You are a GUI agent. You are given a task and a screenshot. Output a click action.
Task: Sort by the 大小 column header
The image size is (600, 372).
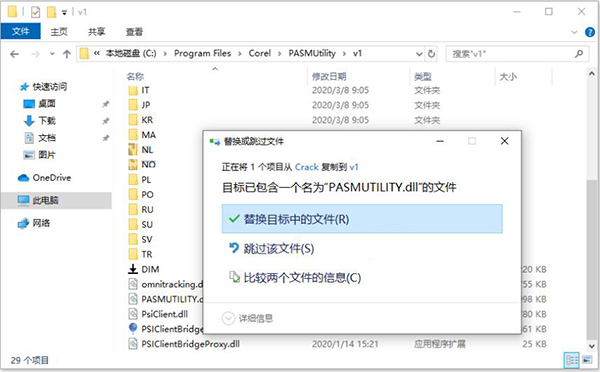[508, 77]
